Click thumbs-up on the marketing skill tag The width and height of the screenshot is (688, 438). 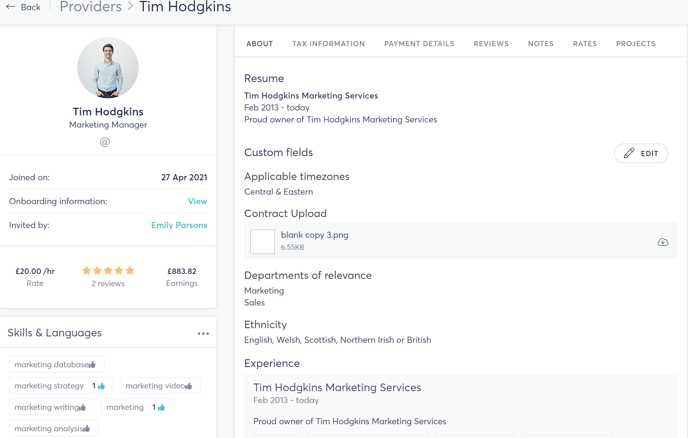coord(161,407)
